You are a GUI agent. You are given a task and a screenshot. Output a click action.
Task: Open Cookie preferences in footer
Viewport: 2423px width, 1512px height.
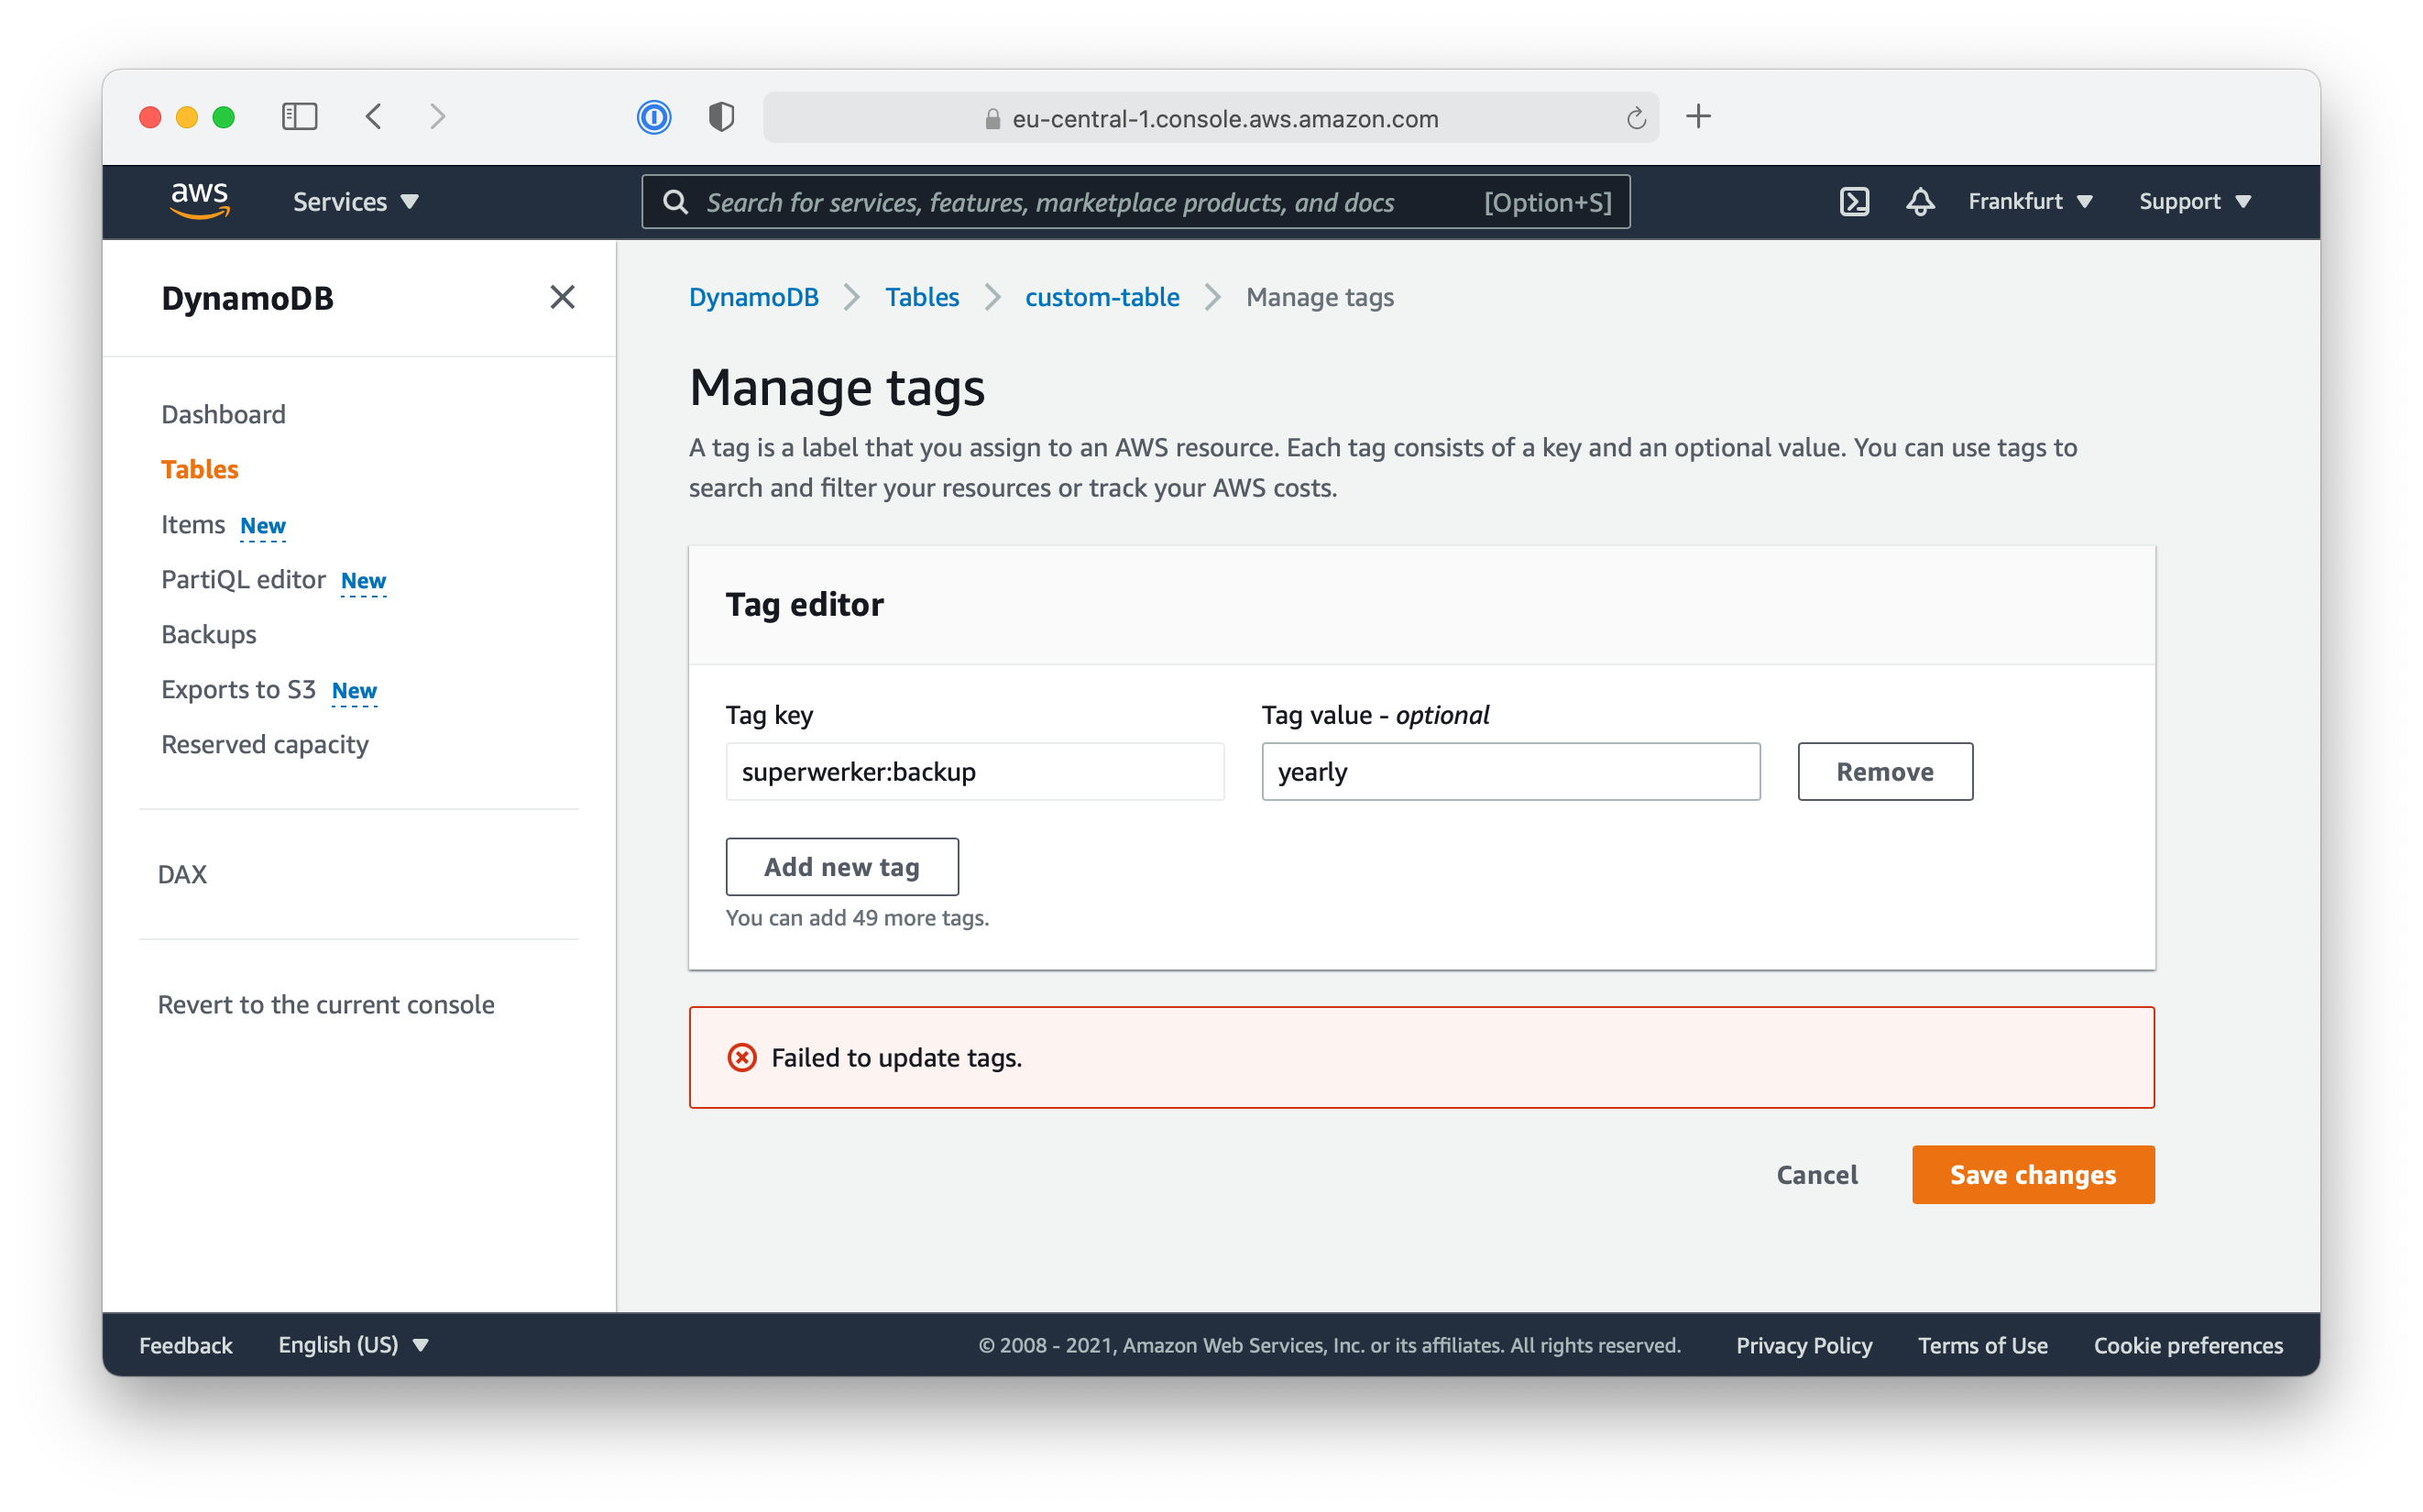point(2188,1344)
